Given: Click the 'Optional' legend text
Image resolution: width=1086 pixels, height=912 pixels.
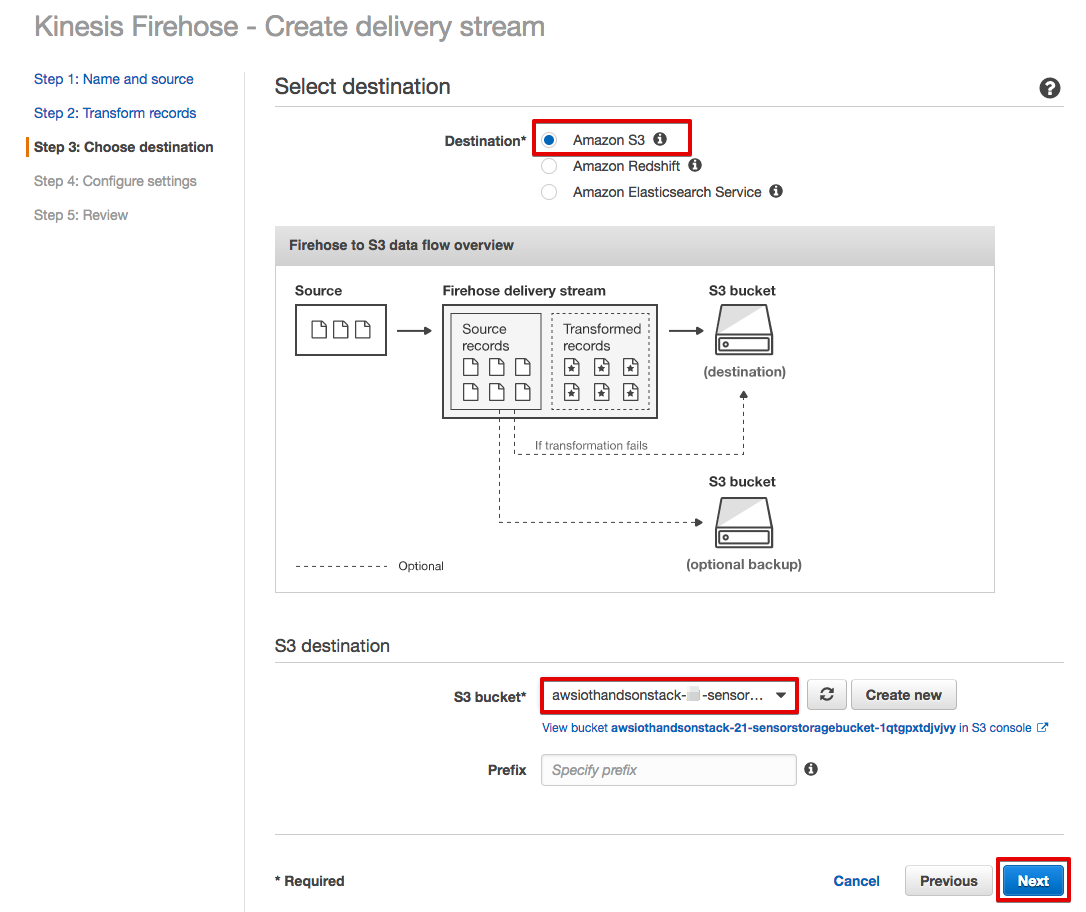Looking at the screenshot, I should (420, 566).
